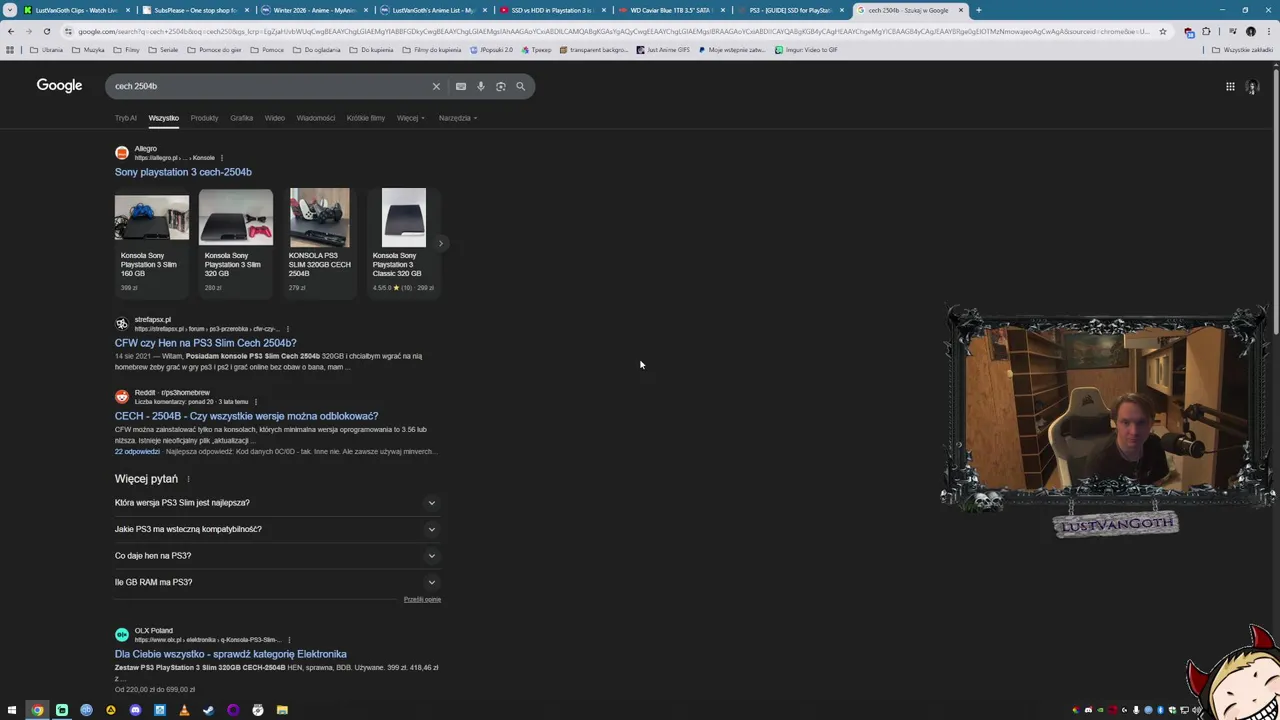Screen dimensions: 1280x720
Task: Reload the page in Chrome
Action: coord(47,31)
